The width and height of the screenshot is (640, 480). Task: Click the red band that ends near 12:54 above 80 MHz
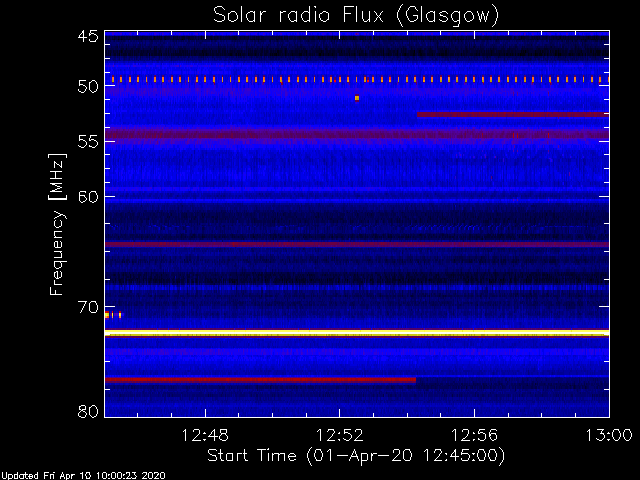260,380
